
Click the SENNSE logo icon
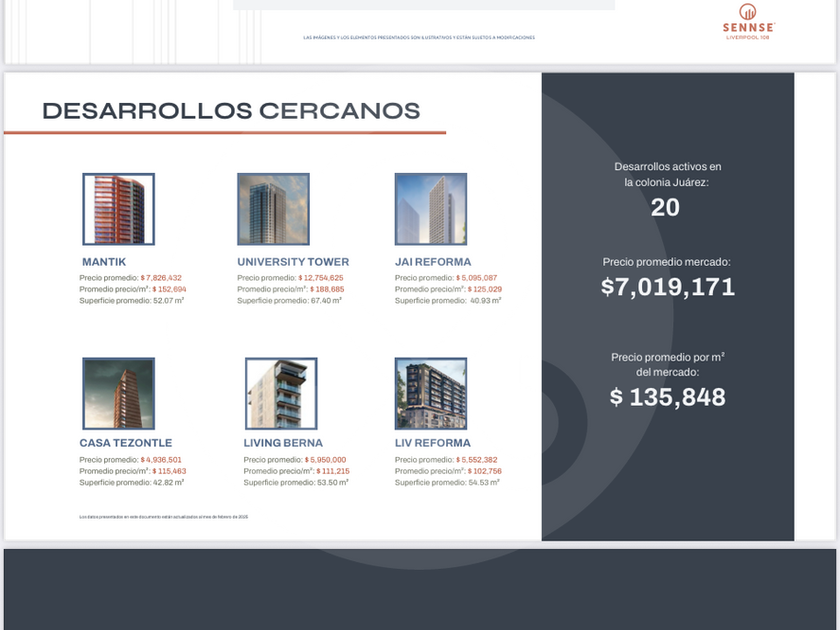click(748, 11)
